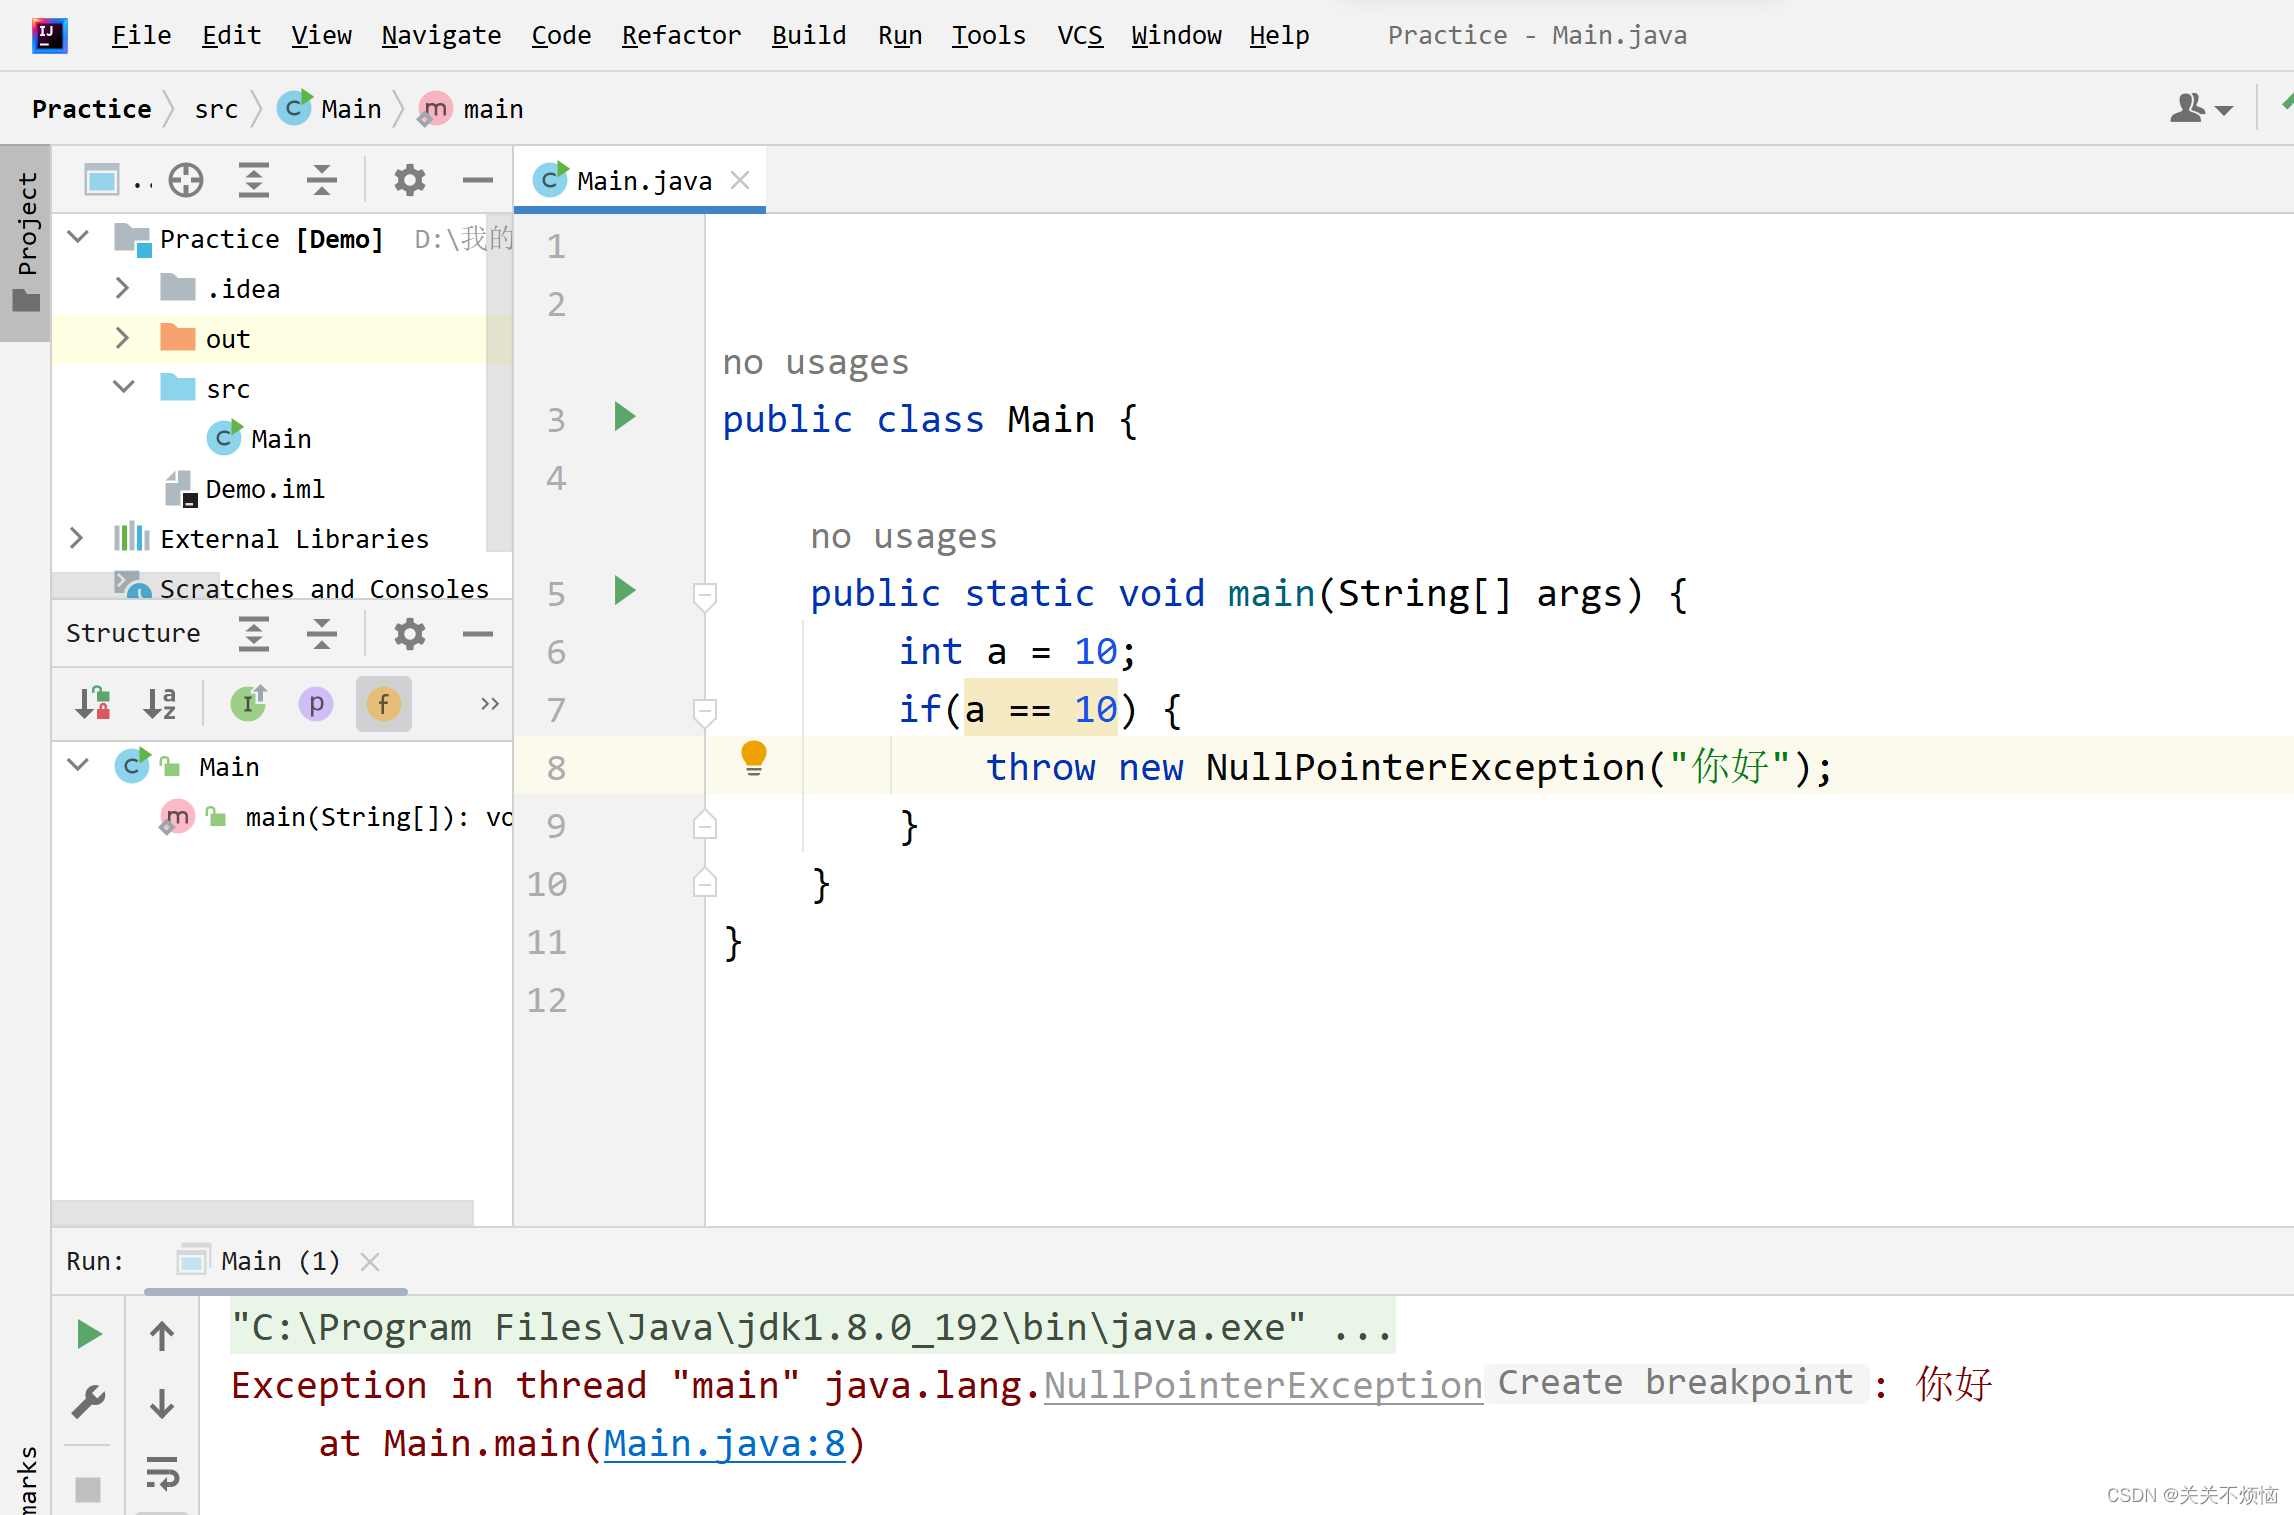Click the Main.java:8 stack trace link
Screen dimensions: 2294x1515
(x=724, y=1443)
